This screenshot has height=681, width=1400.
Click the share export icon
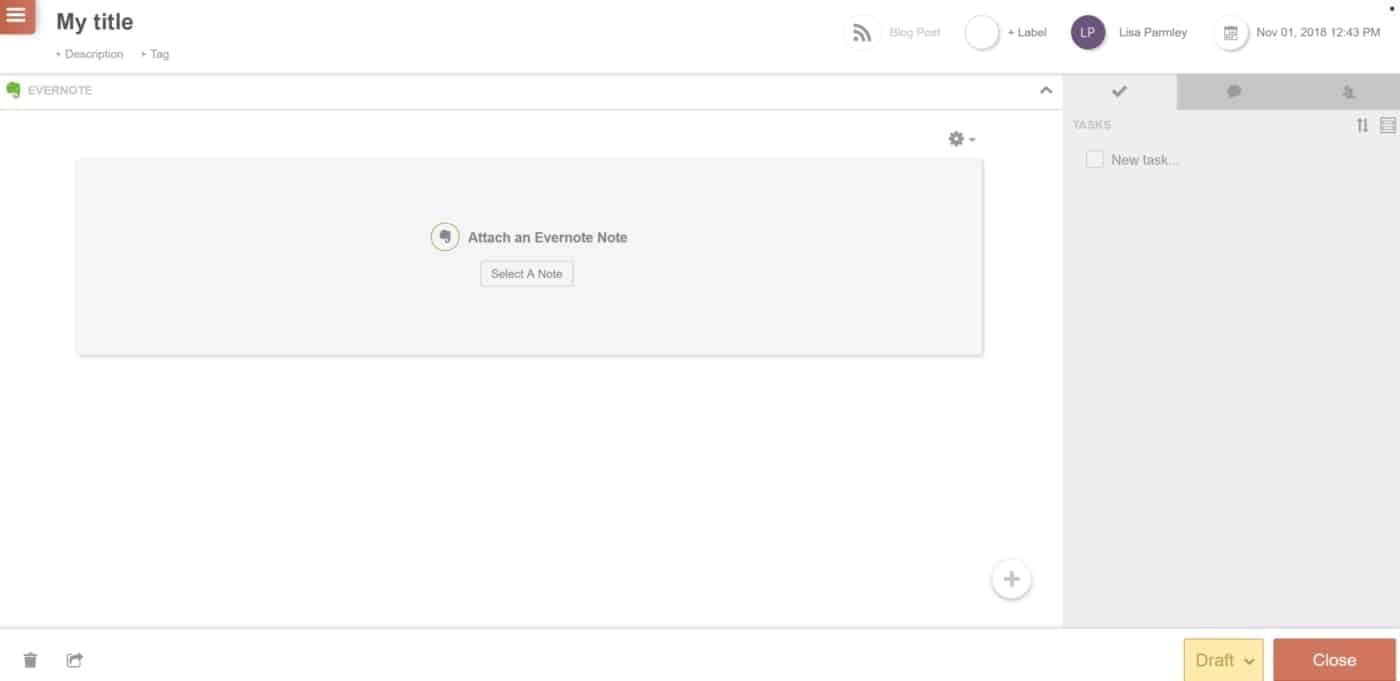click(75, 660)
